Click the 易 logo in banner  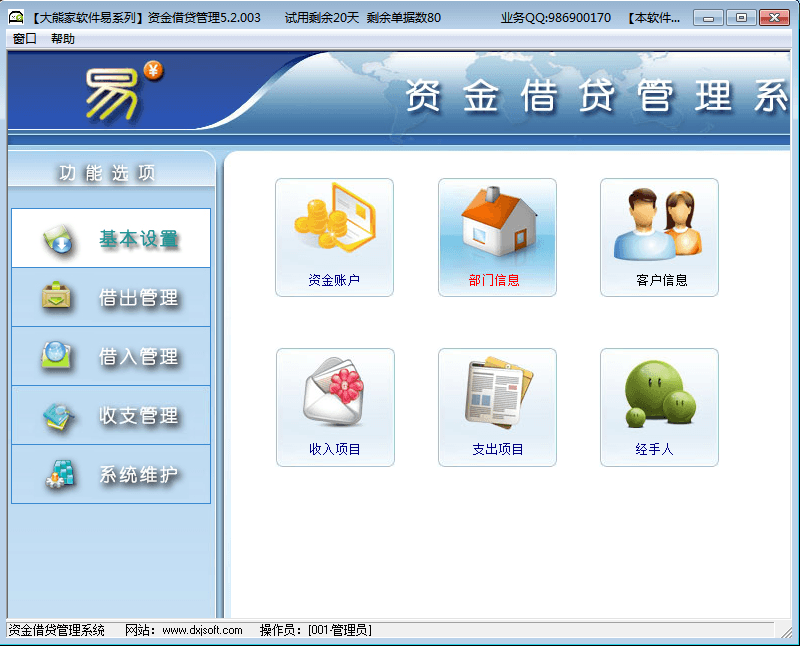[118, 92]
